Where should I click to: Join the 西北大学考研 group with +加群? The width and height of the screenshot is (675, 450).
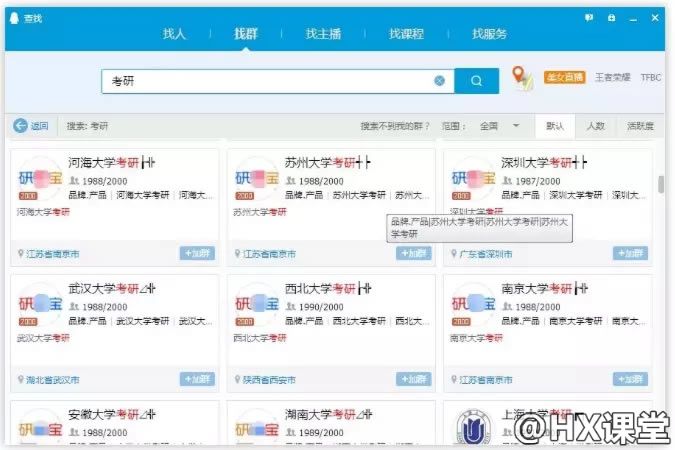coord(414,379)
